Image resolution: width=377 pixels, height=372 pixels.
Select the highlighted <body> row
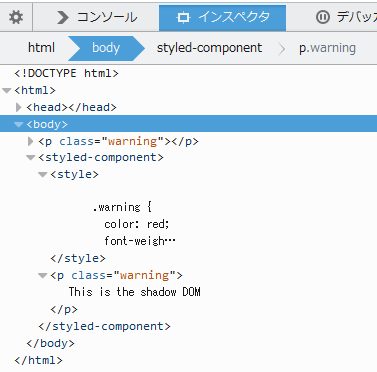tap(188, 124)
